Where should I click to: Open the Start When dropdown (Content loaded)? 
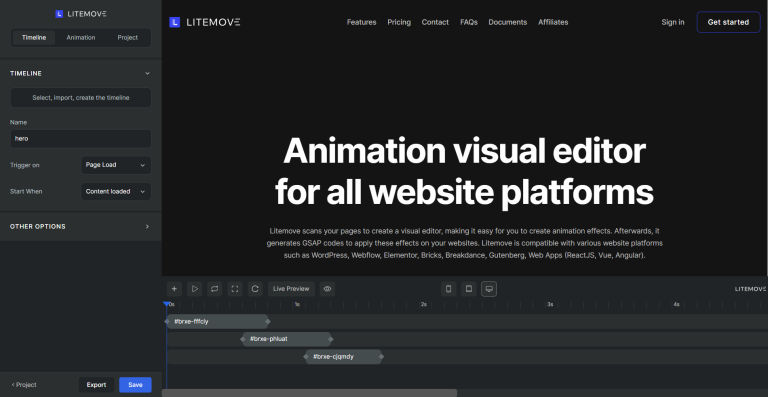coord(116,191)
